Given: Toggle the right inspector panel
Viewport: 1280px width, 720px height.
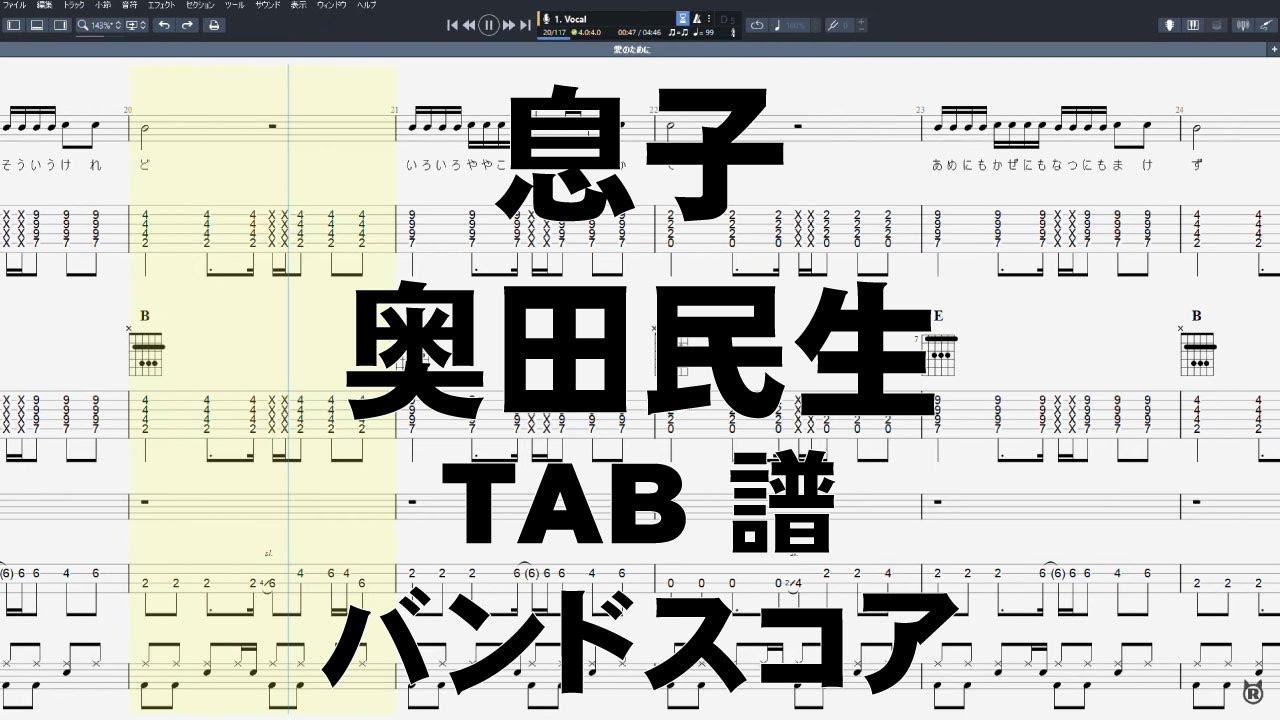Looking at the screenshot, I should (60, 25).
